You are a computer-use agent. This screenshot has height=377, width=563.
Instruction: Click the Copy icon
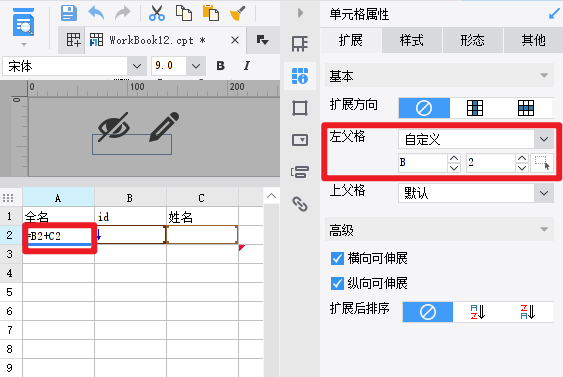pyautogui.click(x=184, y=13)
